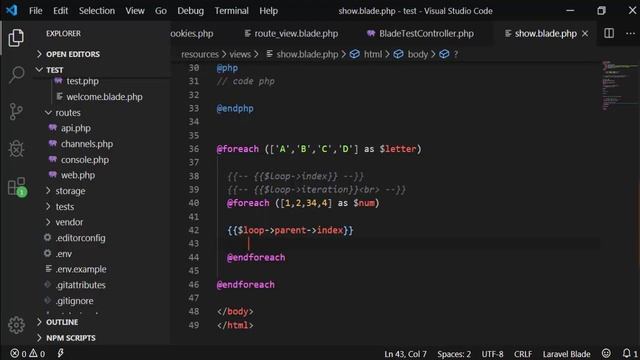Click the body breadcrumb symbol
The height and width of the screenshot is (360, 640).
coord(411,54)
